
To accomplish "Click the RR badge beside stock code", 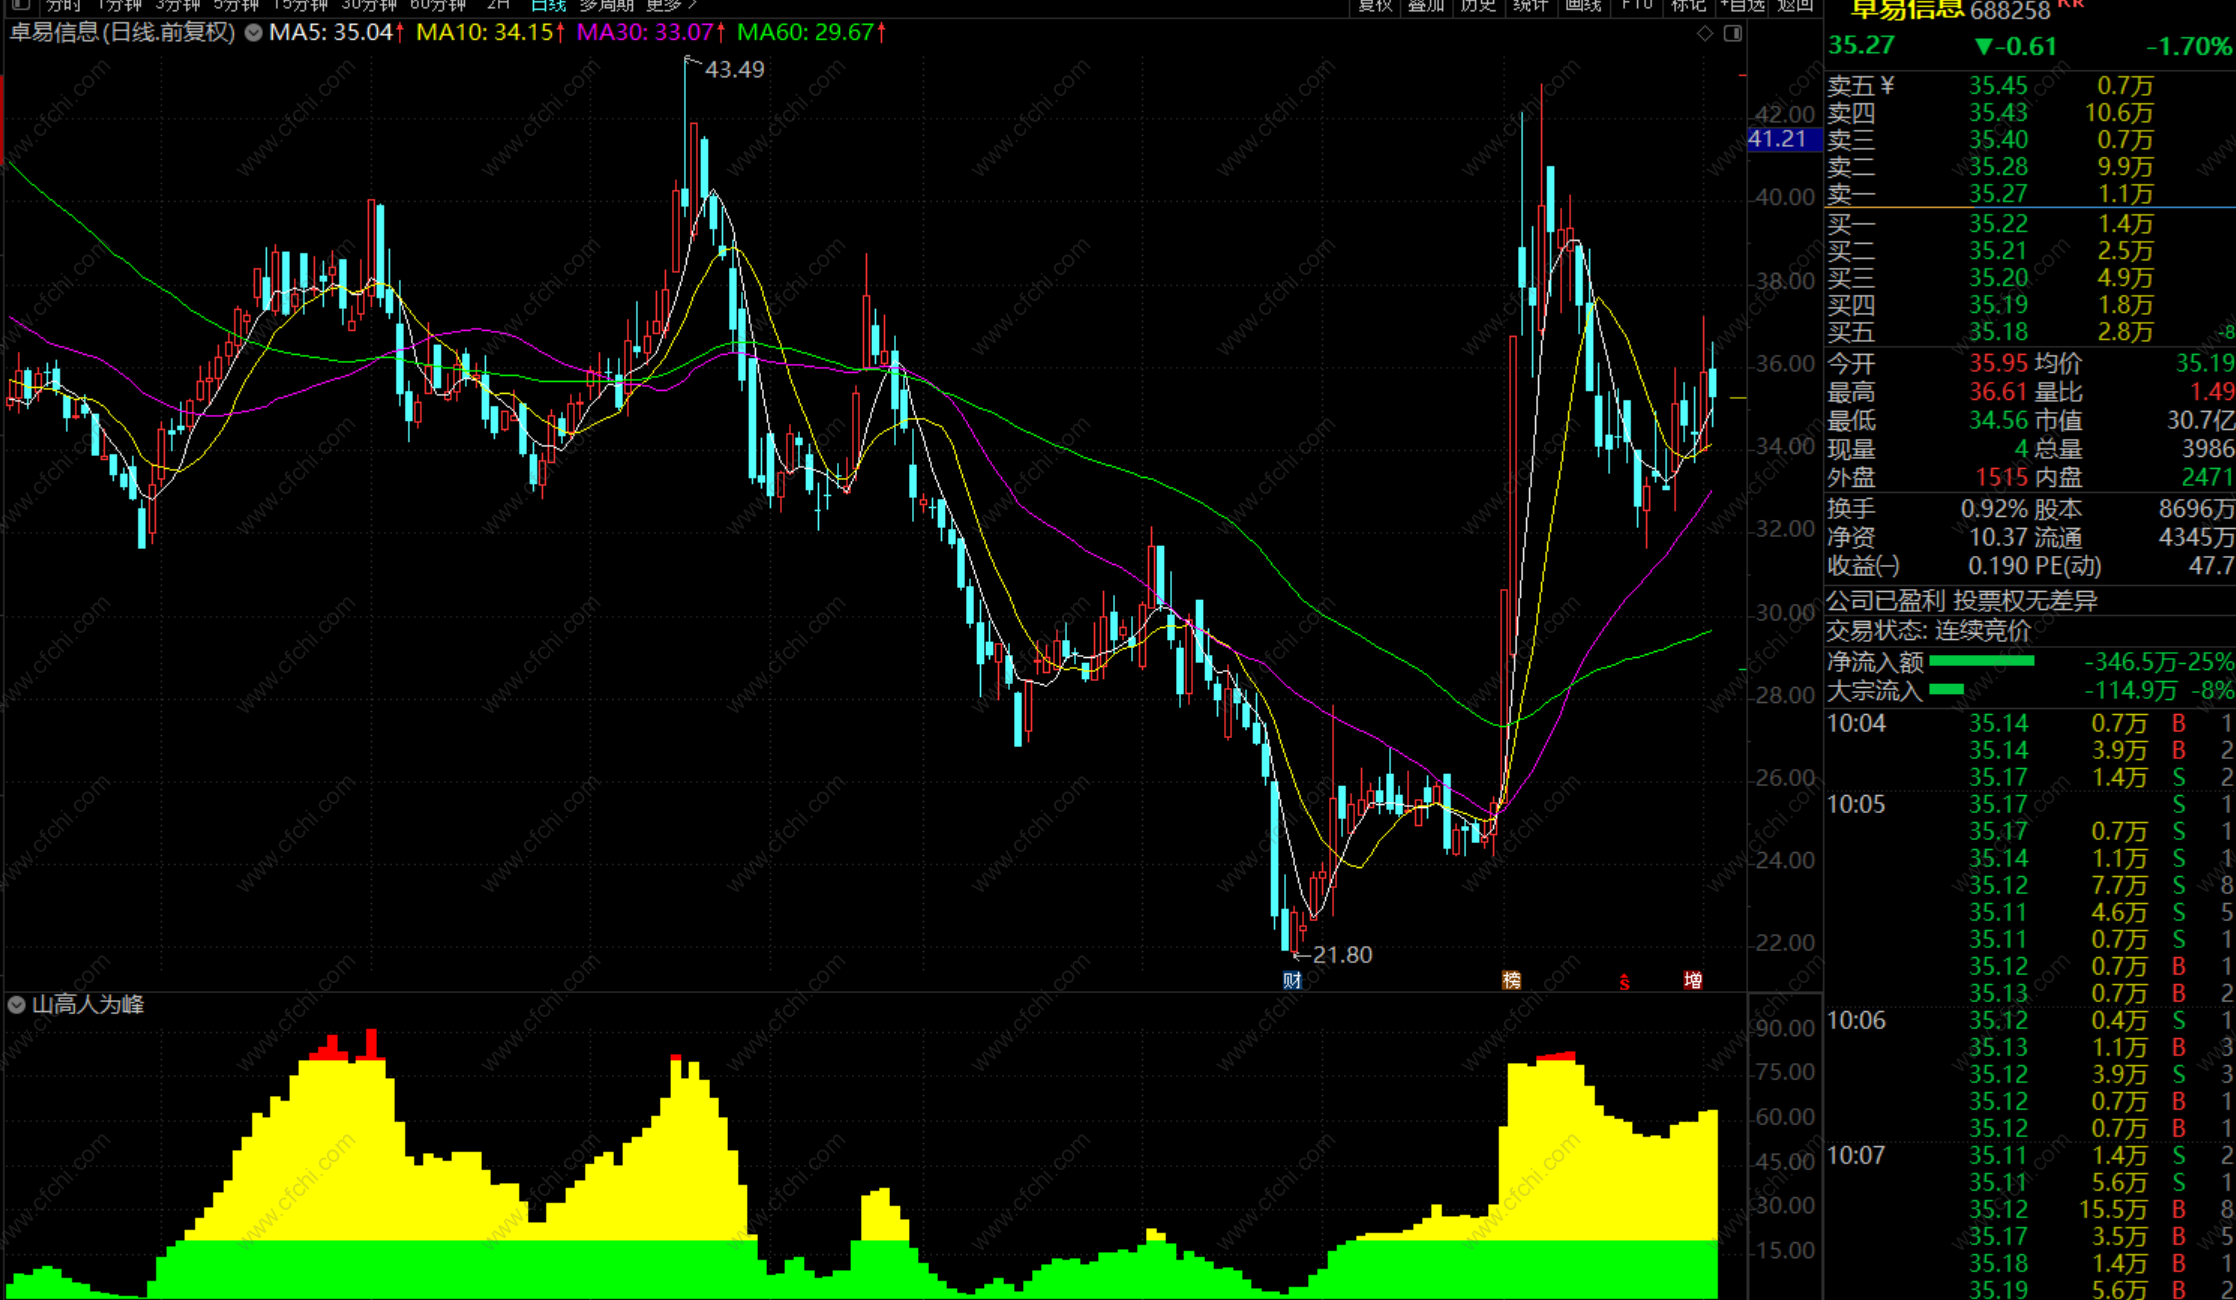I will pos(2069,4).
